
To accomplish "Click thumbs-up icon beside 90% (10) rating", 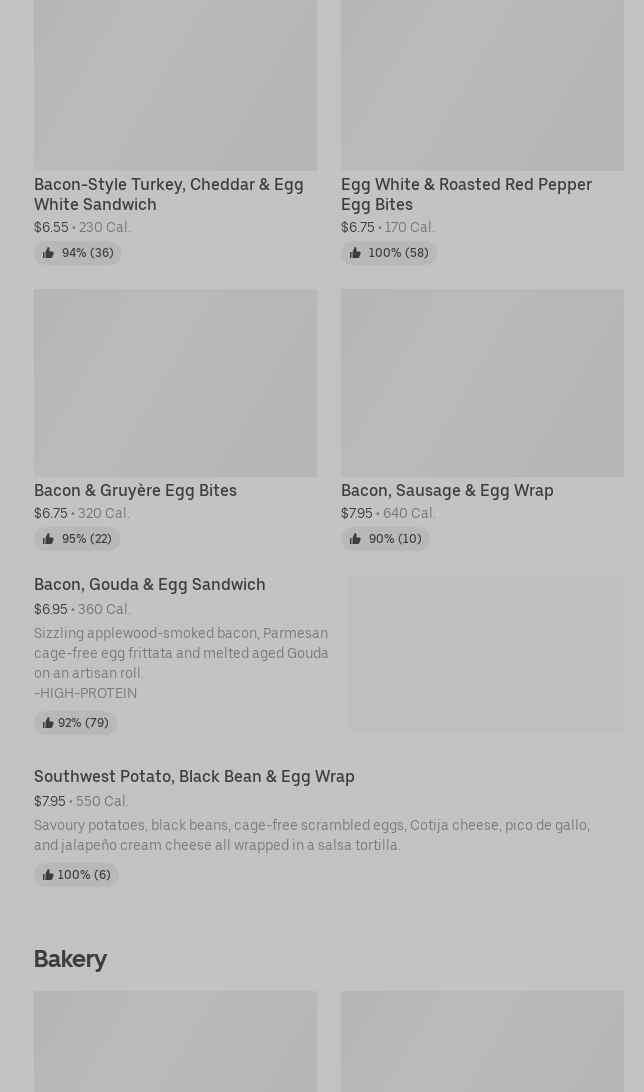I will pyautogui.click(x=355, y=539).
